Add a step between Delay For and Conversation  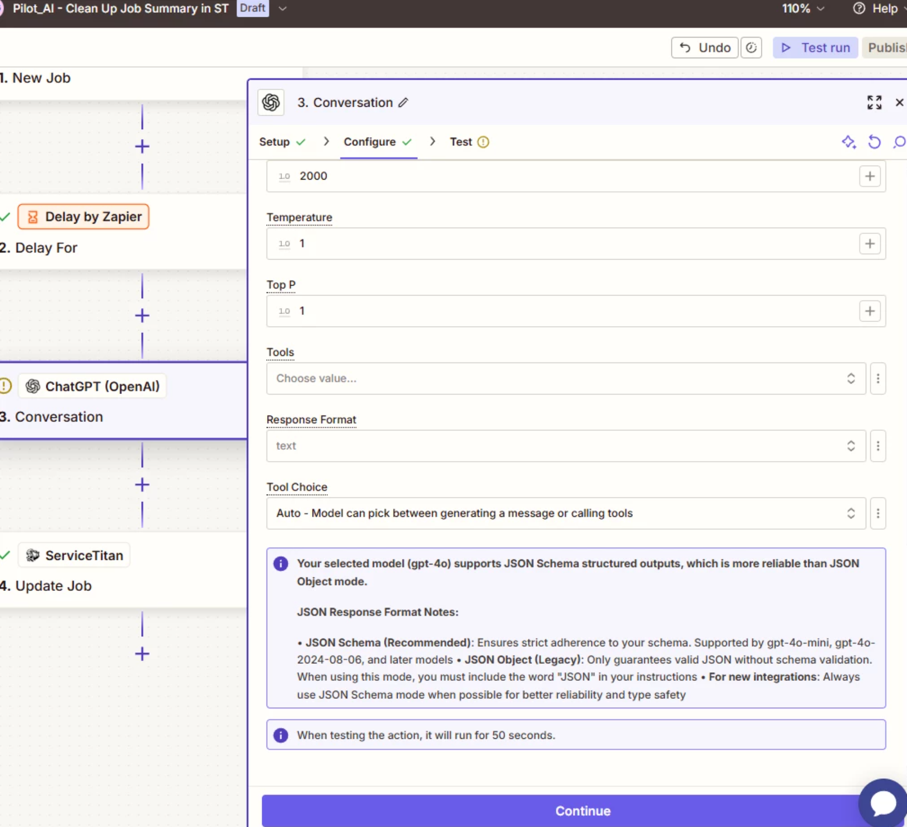[142, 316]
